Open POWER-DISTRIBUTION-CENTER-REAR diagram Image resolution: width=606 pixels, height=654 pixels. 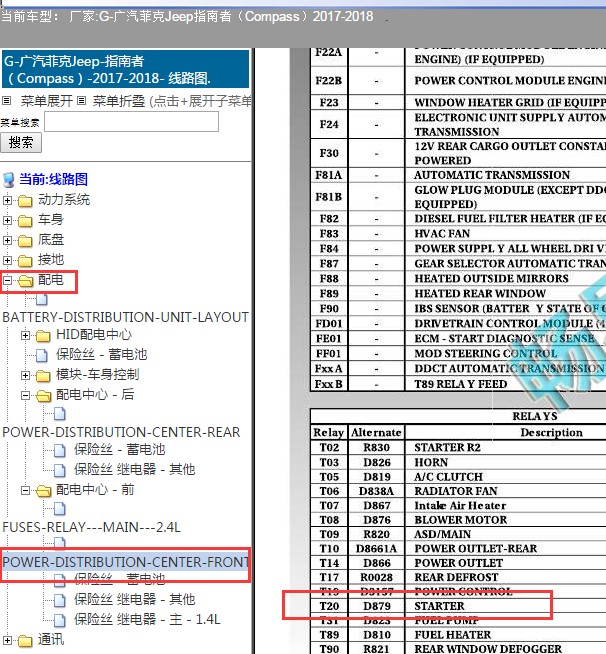click(121, 432)
